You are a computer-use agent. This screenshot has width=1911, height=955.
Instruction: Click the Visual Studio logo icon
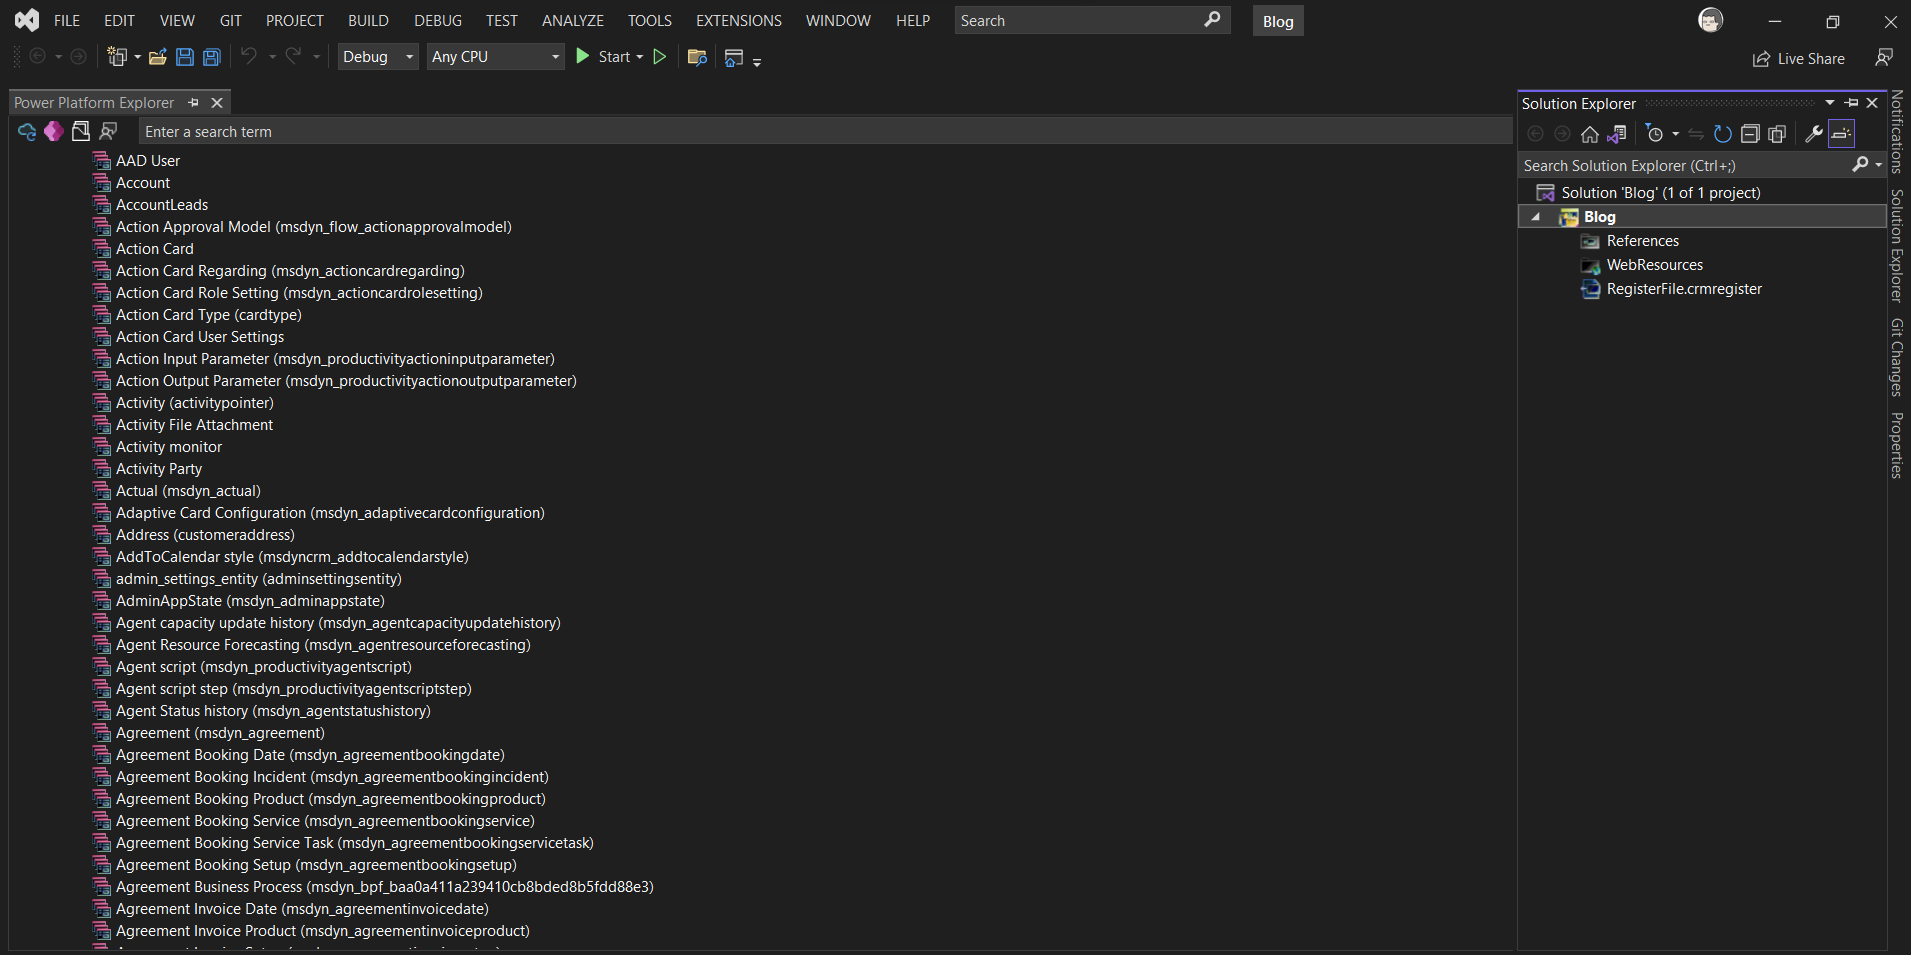click(x=27, y=20)
